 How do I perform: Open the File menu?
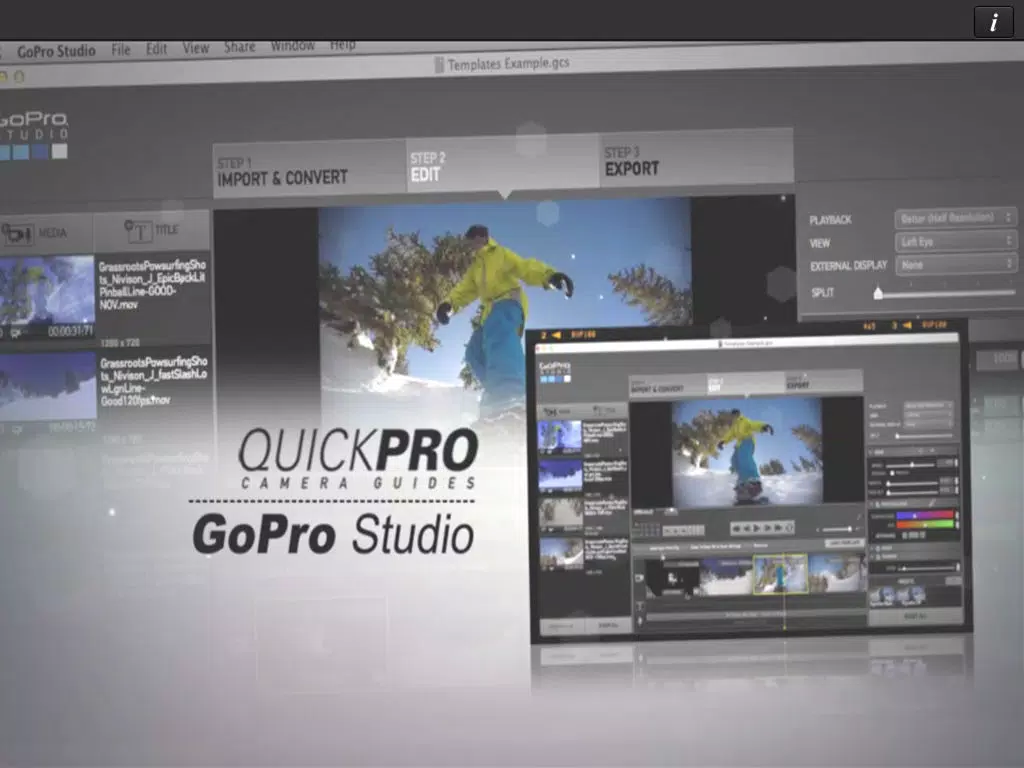[x=121, y=50]
